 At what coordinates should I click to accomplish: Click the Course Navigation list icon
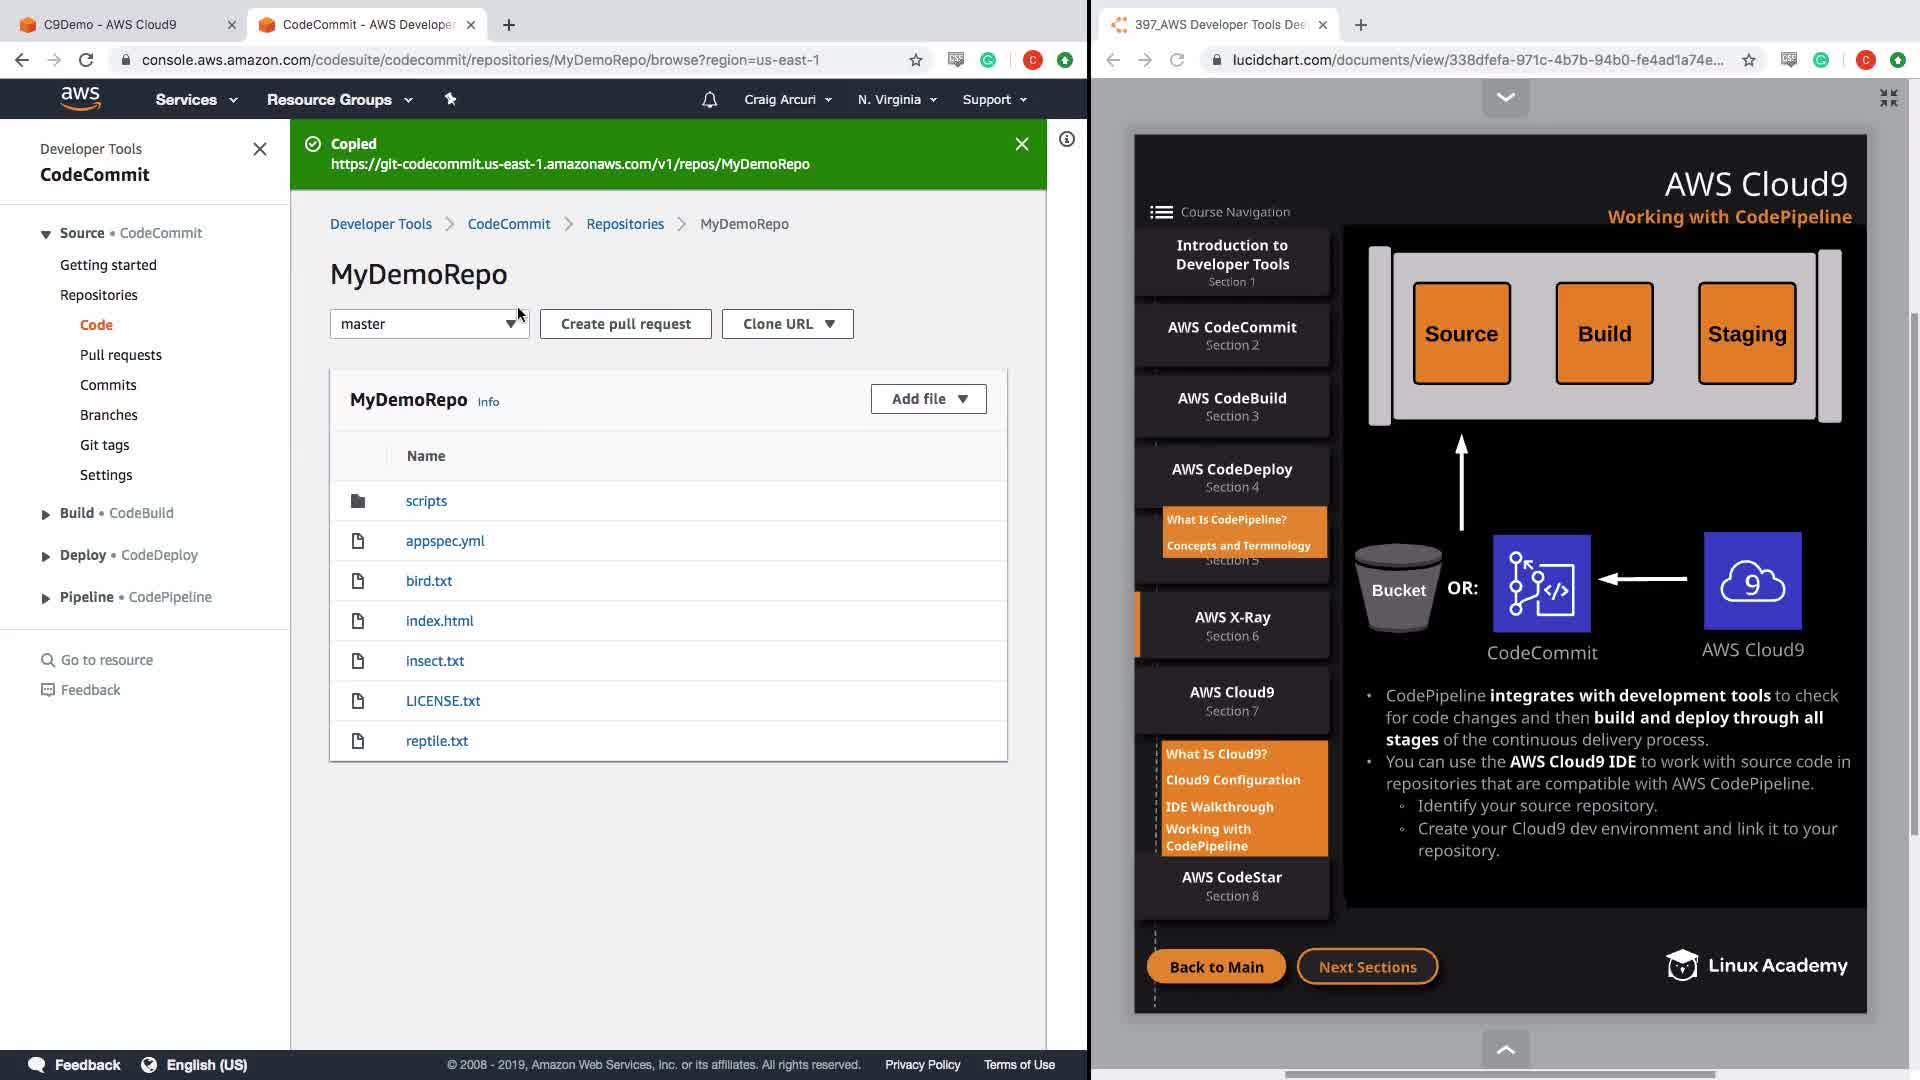1161,212
